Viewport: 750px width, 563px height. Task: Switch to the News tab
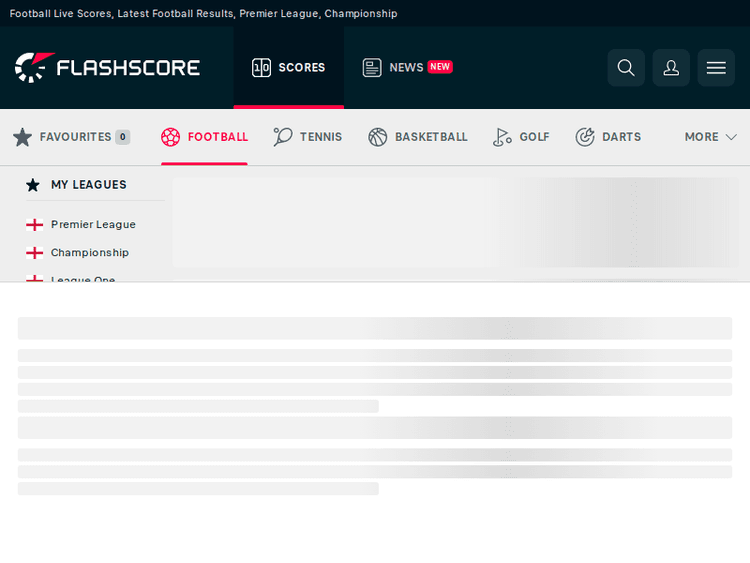coord(407,67)
